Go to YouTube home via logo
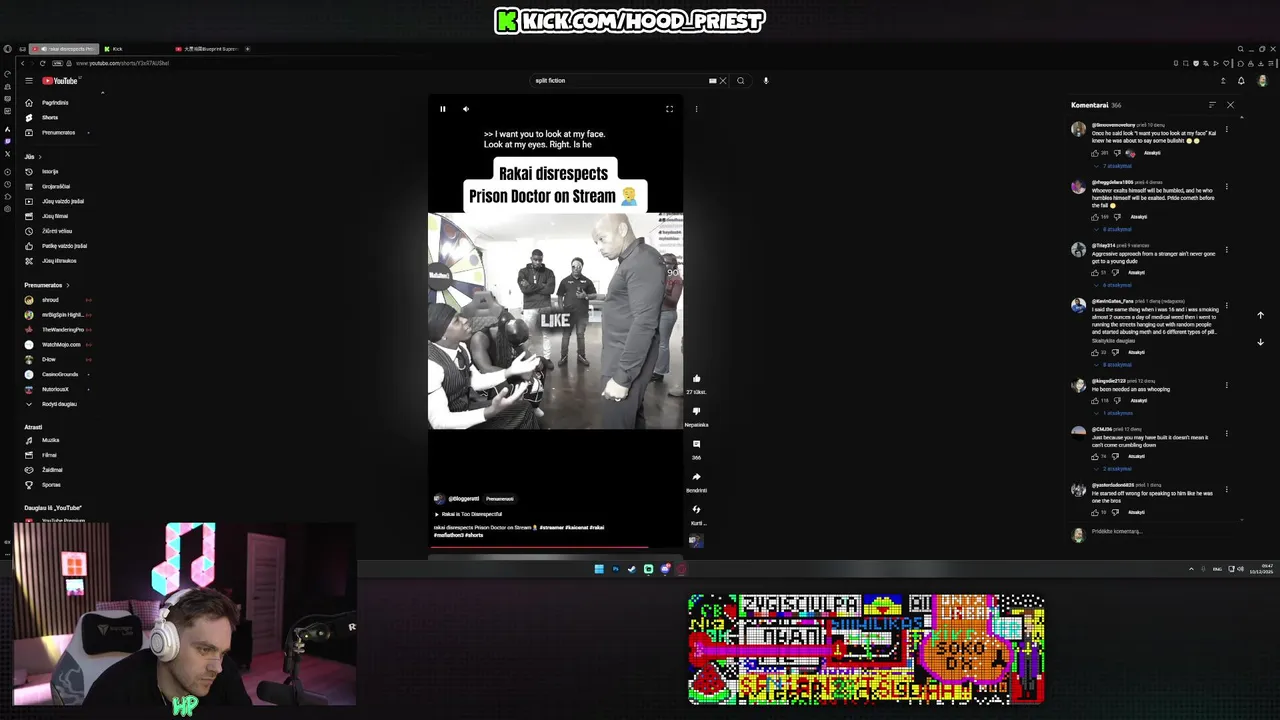Image resolution: width=1280 pixels, height=720 pixels. [x=60, y=81]
